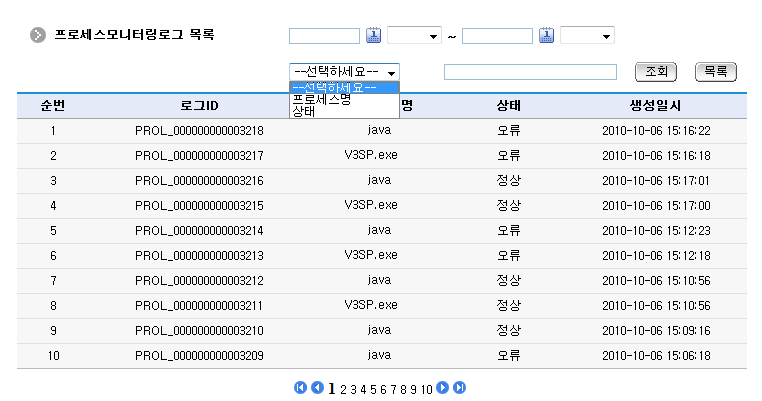
Task: Open log row PROL_000000000003218
Action: 199,131
